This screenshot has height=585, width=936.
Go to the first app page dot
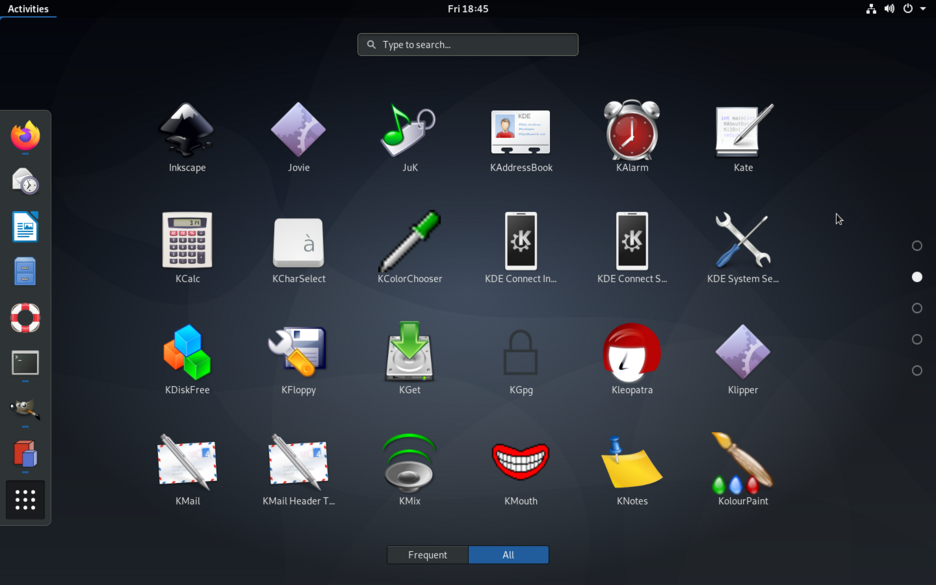coord(917,245)
